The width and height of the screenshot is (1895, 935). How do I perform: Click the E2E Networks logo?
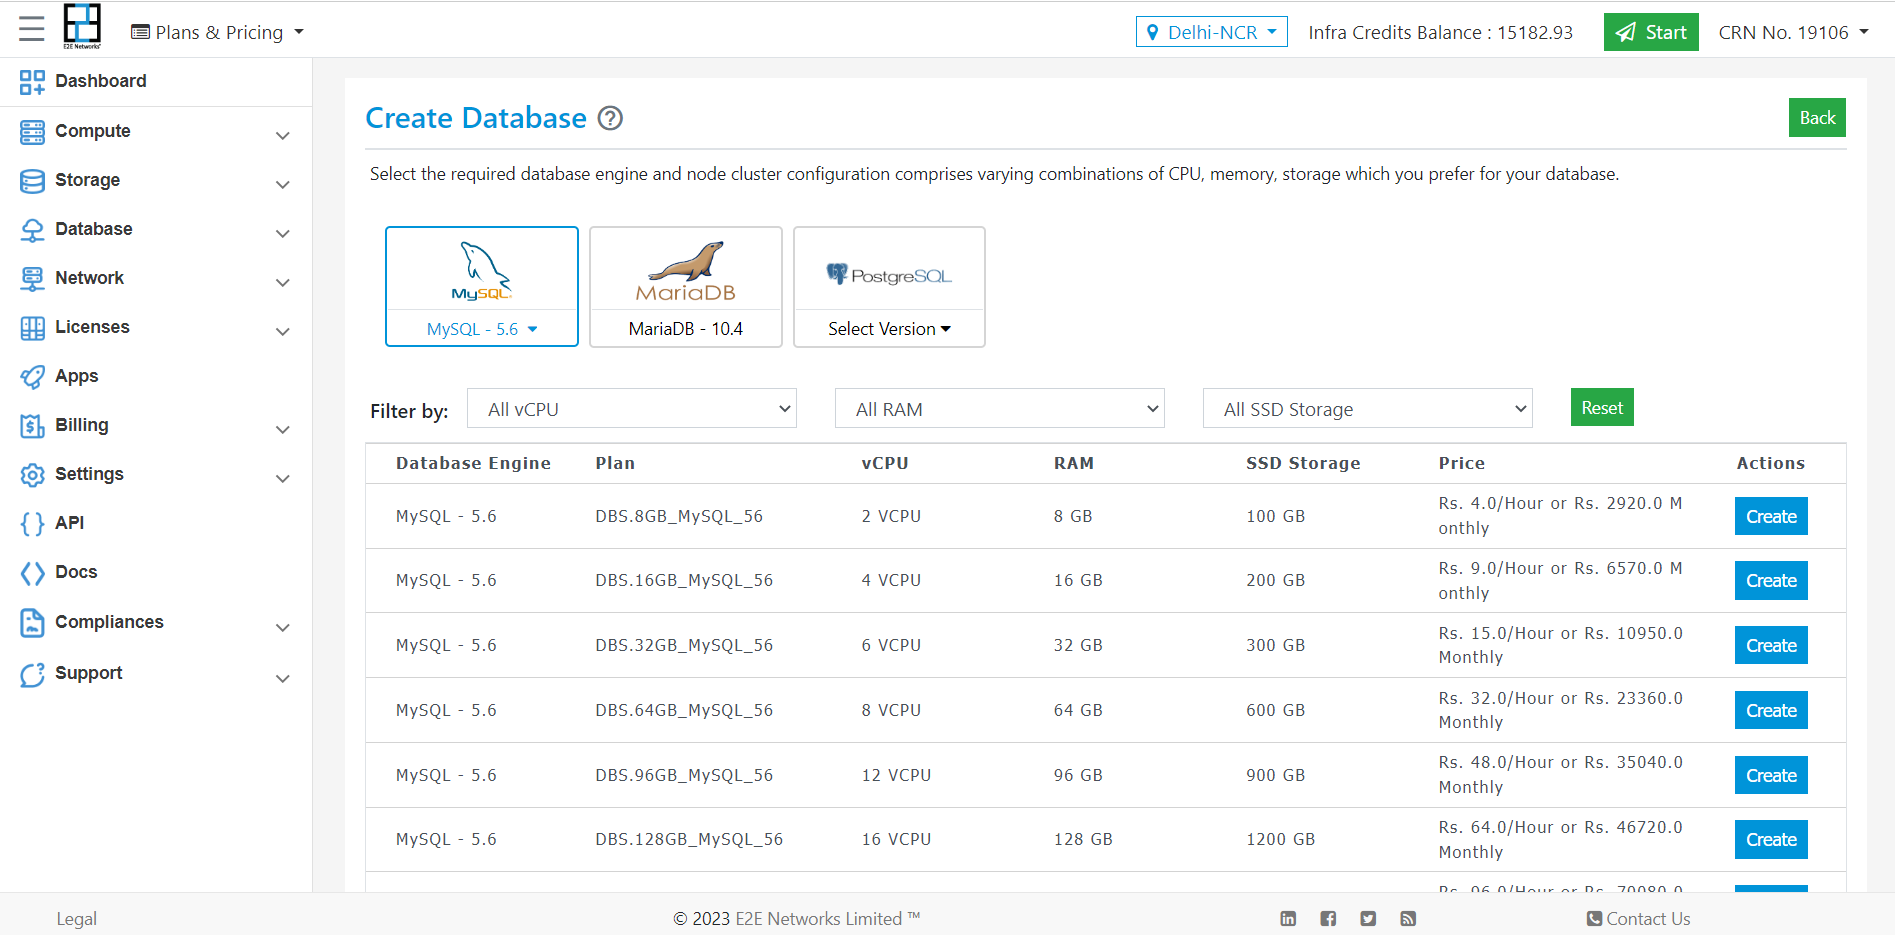pyautogui.click(x=82, y=26)
